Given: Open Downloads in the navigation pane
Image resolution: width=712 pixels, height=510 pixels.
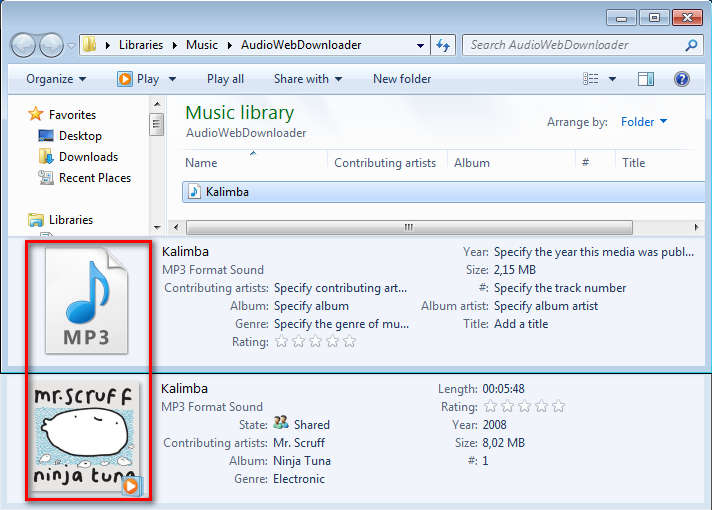Looking at the screenshot, I should (89, 157).
